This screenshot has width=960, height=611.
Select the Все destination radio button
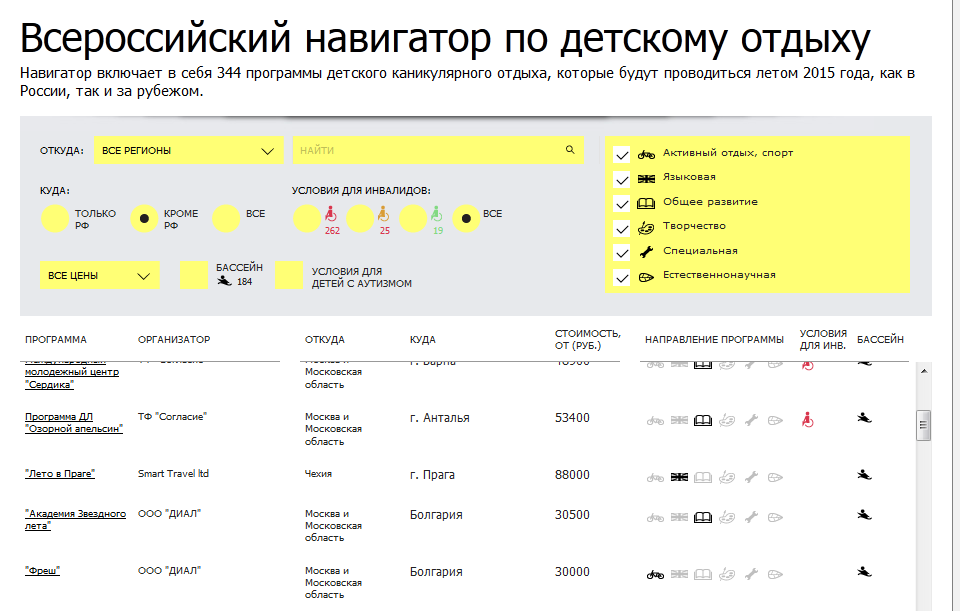tap(226, 219)
